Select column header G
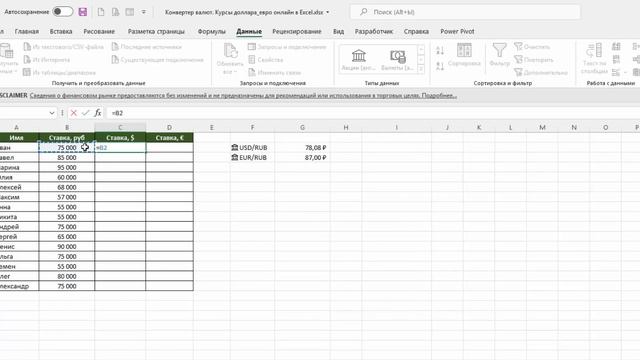This screenshot has width=640, height=360. 302,127
